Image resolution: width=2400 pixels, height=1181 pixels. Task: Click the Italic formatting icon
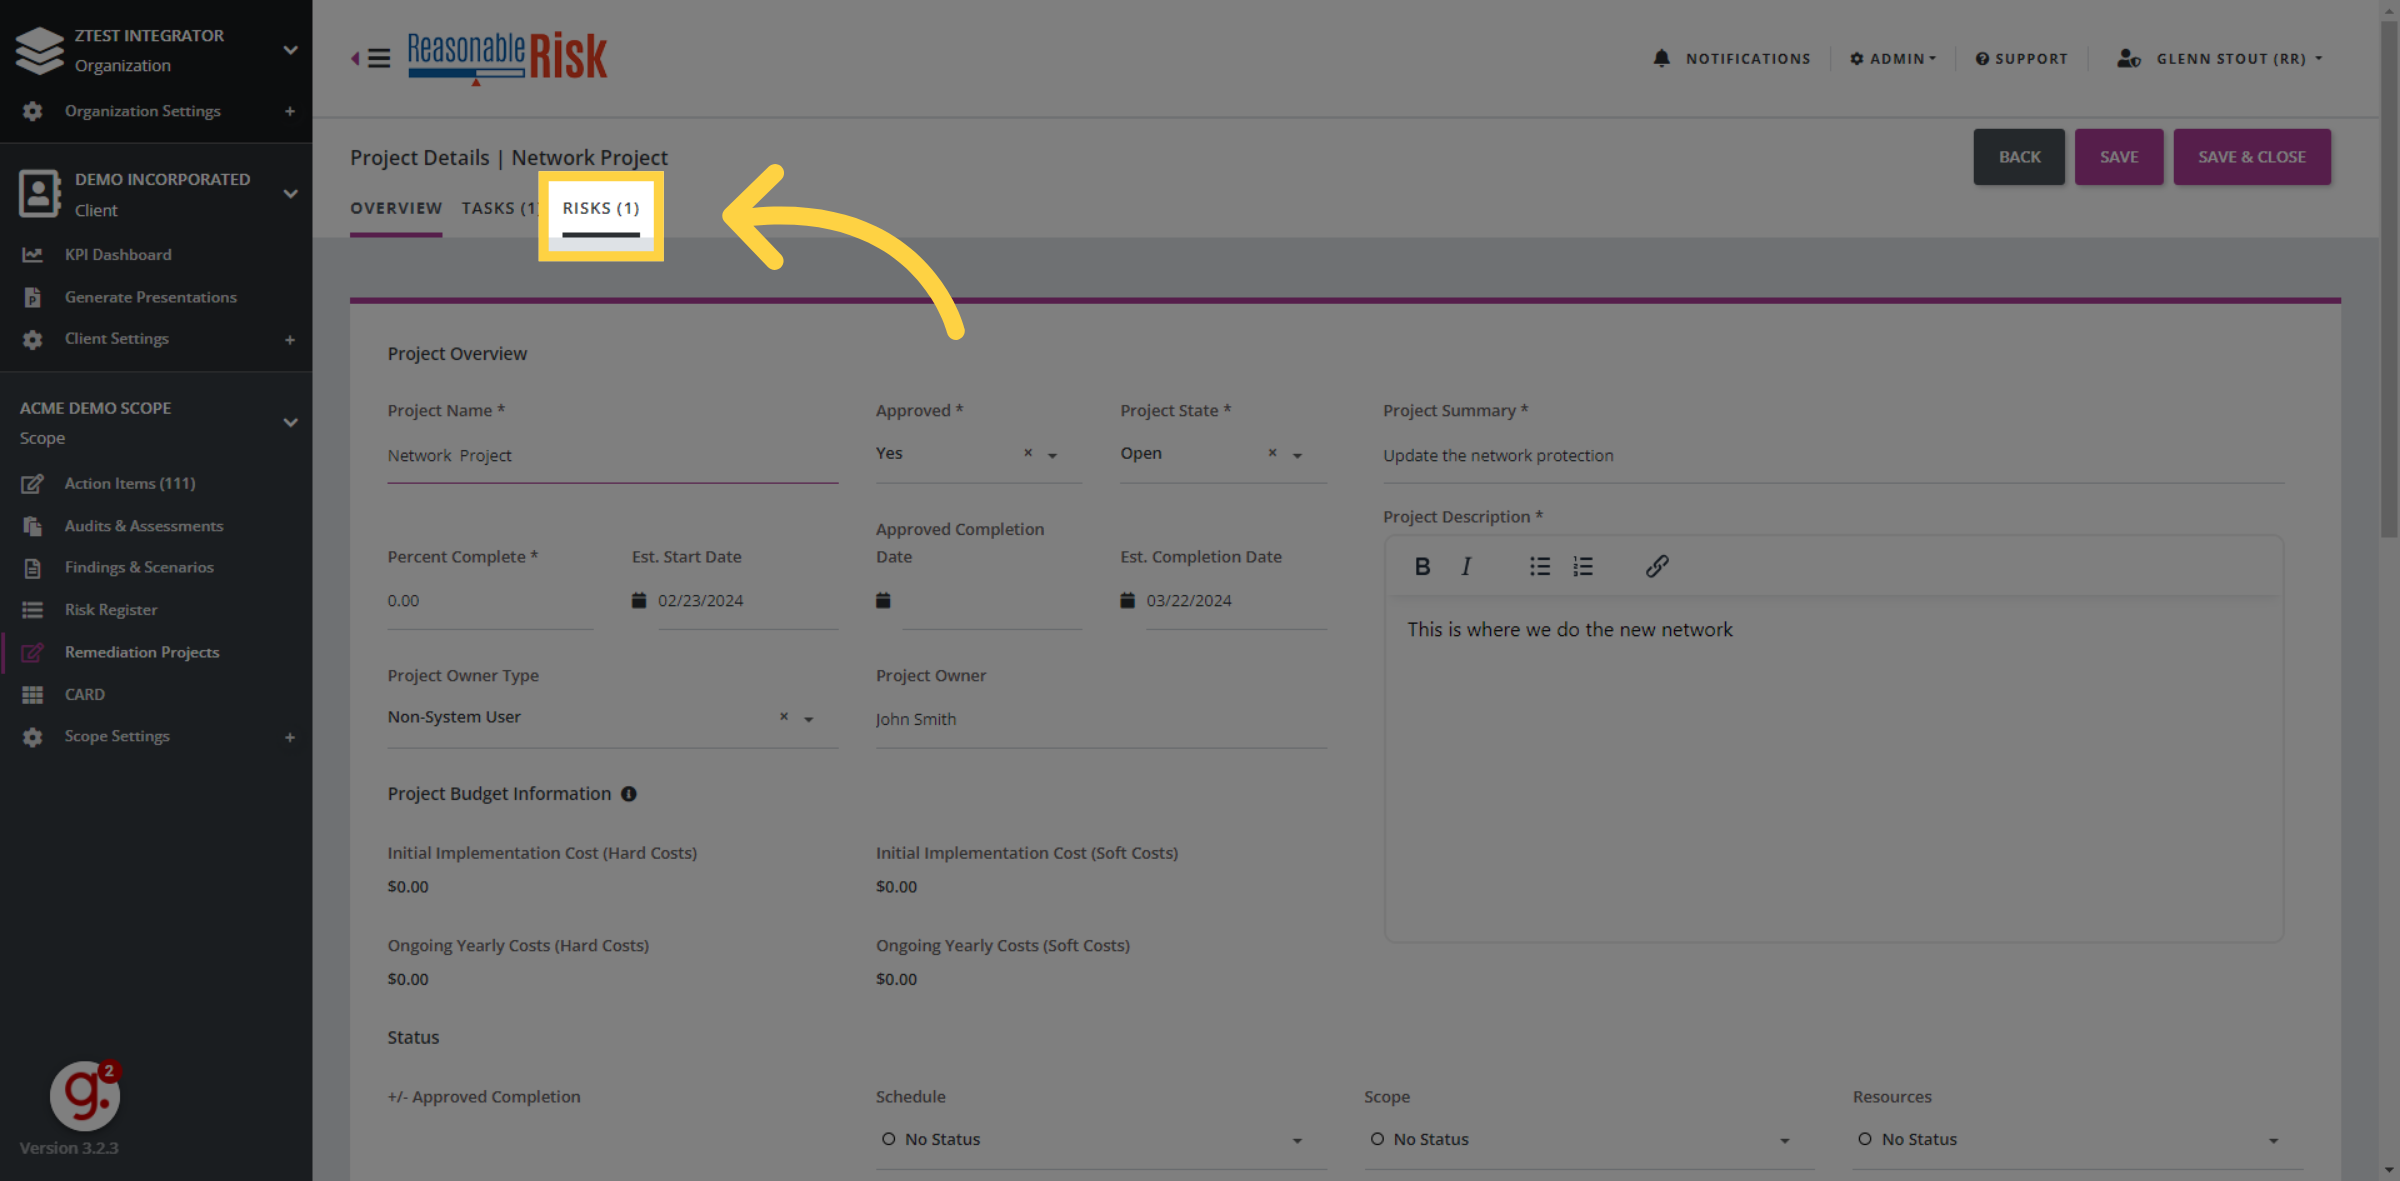click(x=1466, y=567)
